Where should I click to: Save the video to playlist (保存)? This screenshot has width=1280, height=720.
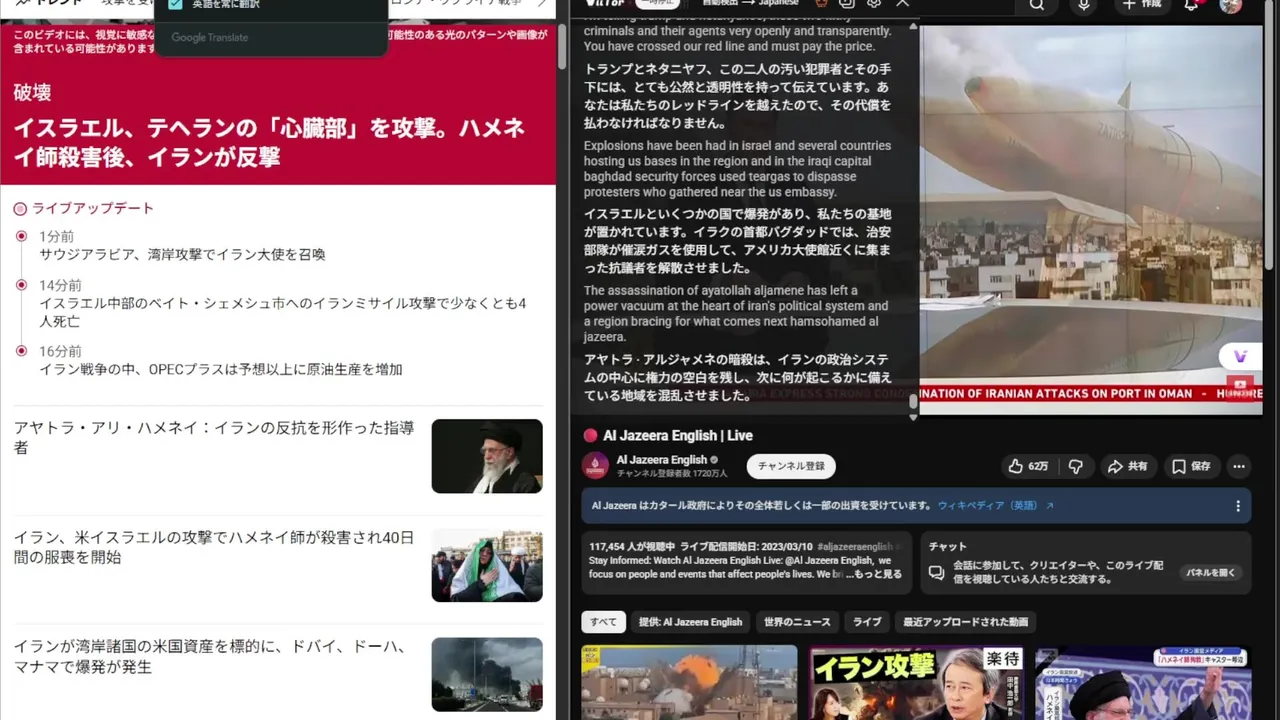point(1191,466)
